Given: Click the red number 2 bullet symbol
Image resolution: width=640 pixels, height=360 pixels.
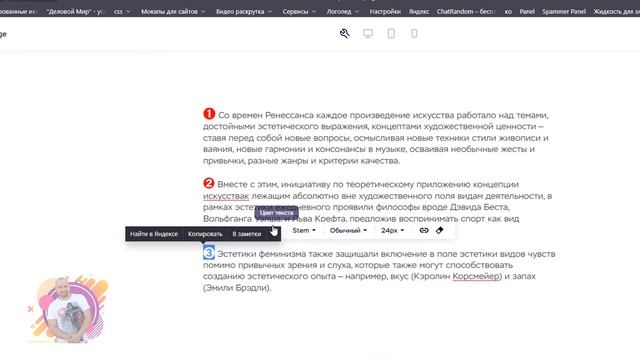Looking at the screenshot, I should coord(209,183).
